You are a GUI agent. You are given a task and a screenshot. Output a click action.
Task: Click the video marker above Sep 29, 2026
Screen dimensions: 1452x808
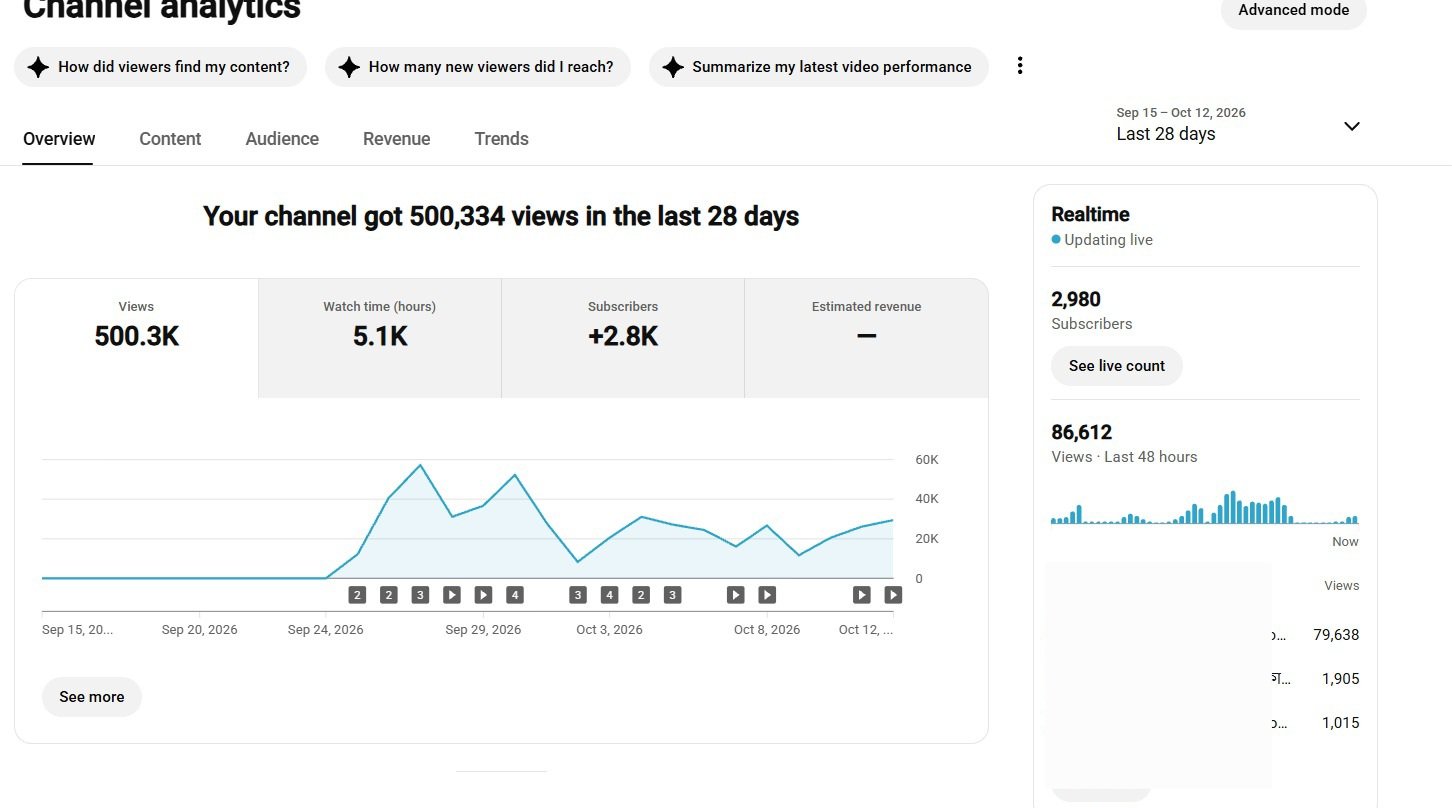tap(483, 595)
